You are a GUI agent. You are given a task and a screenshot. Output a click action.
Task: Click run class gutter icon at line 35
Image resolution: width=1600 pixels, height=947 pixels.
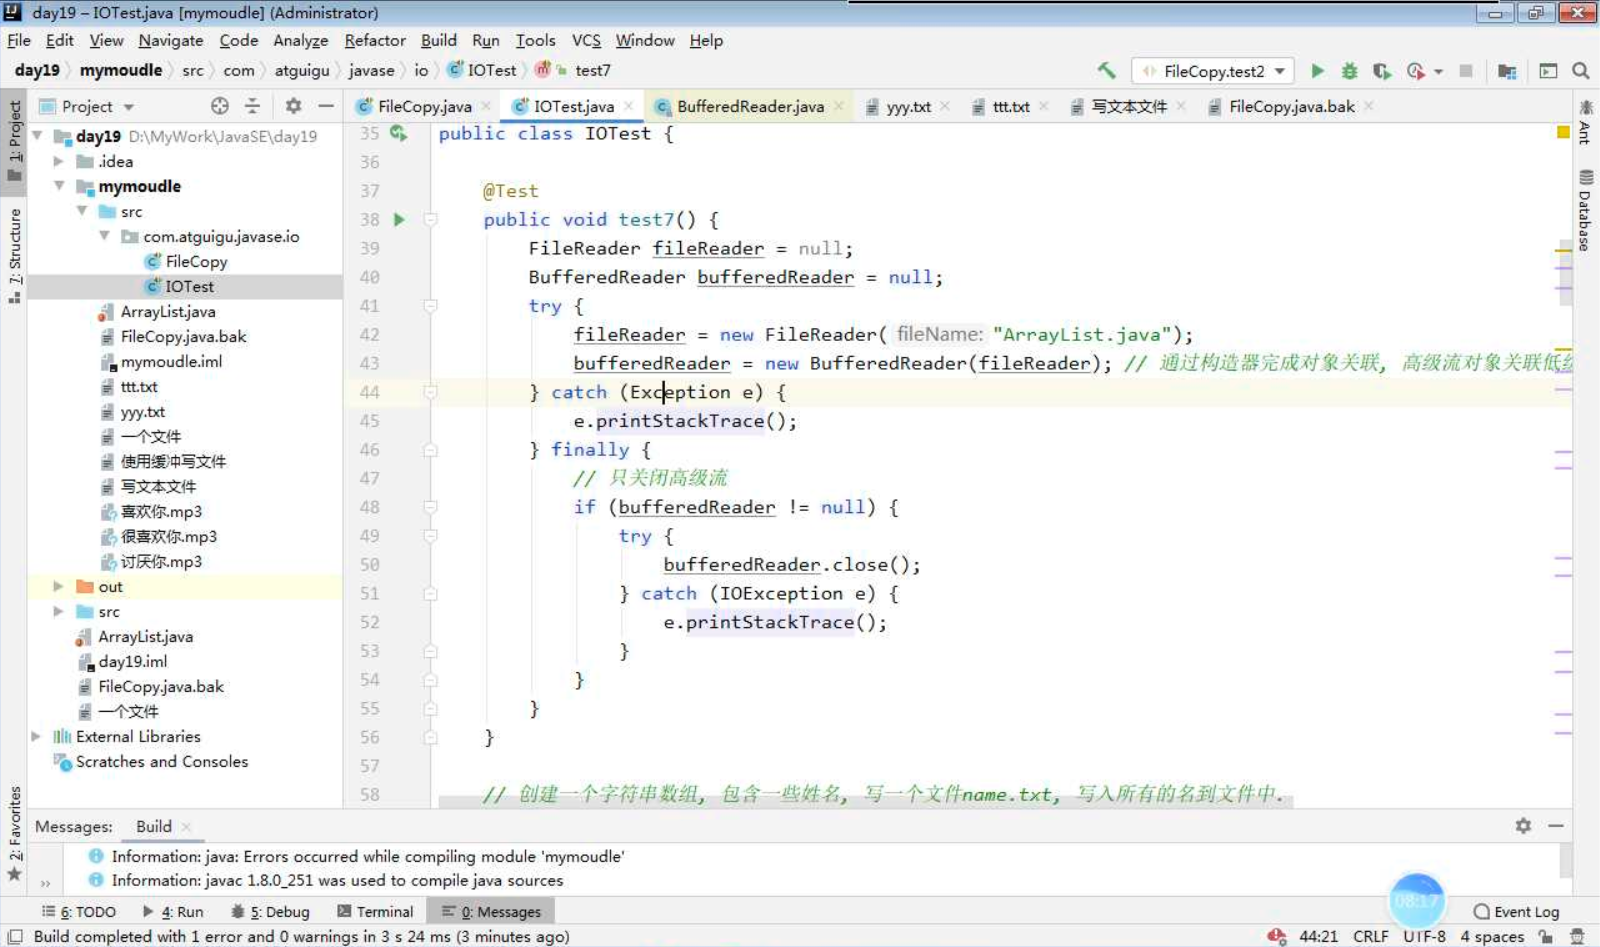399,133
